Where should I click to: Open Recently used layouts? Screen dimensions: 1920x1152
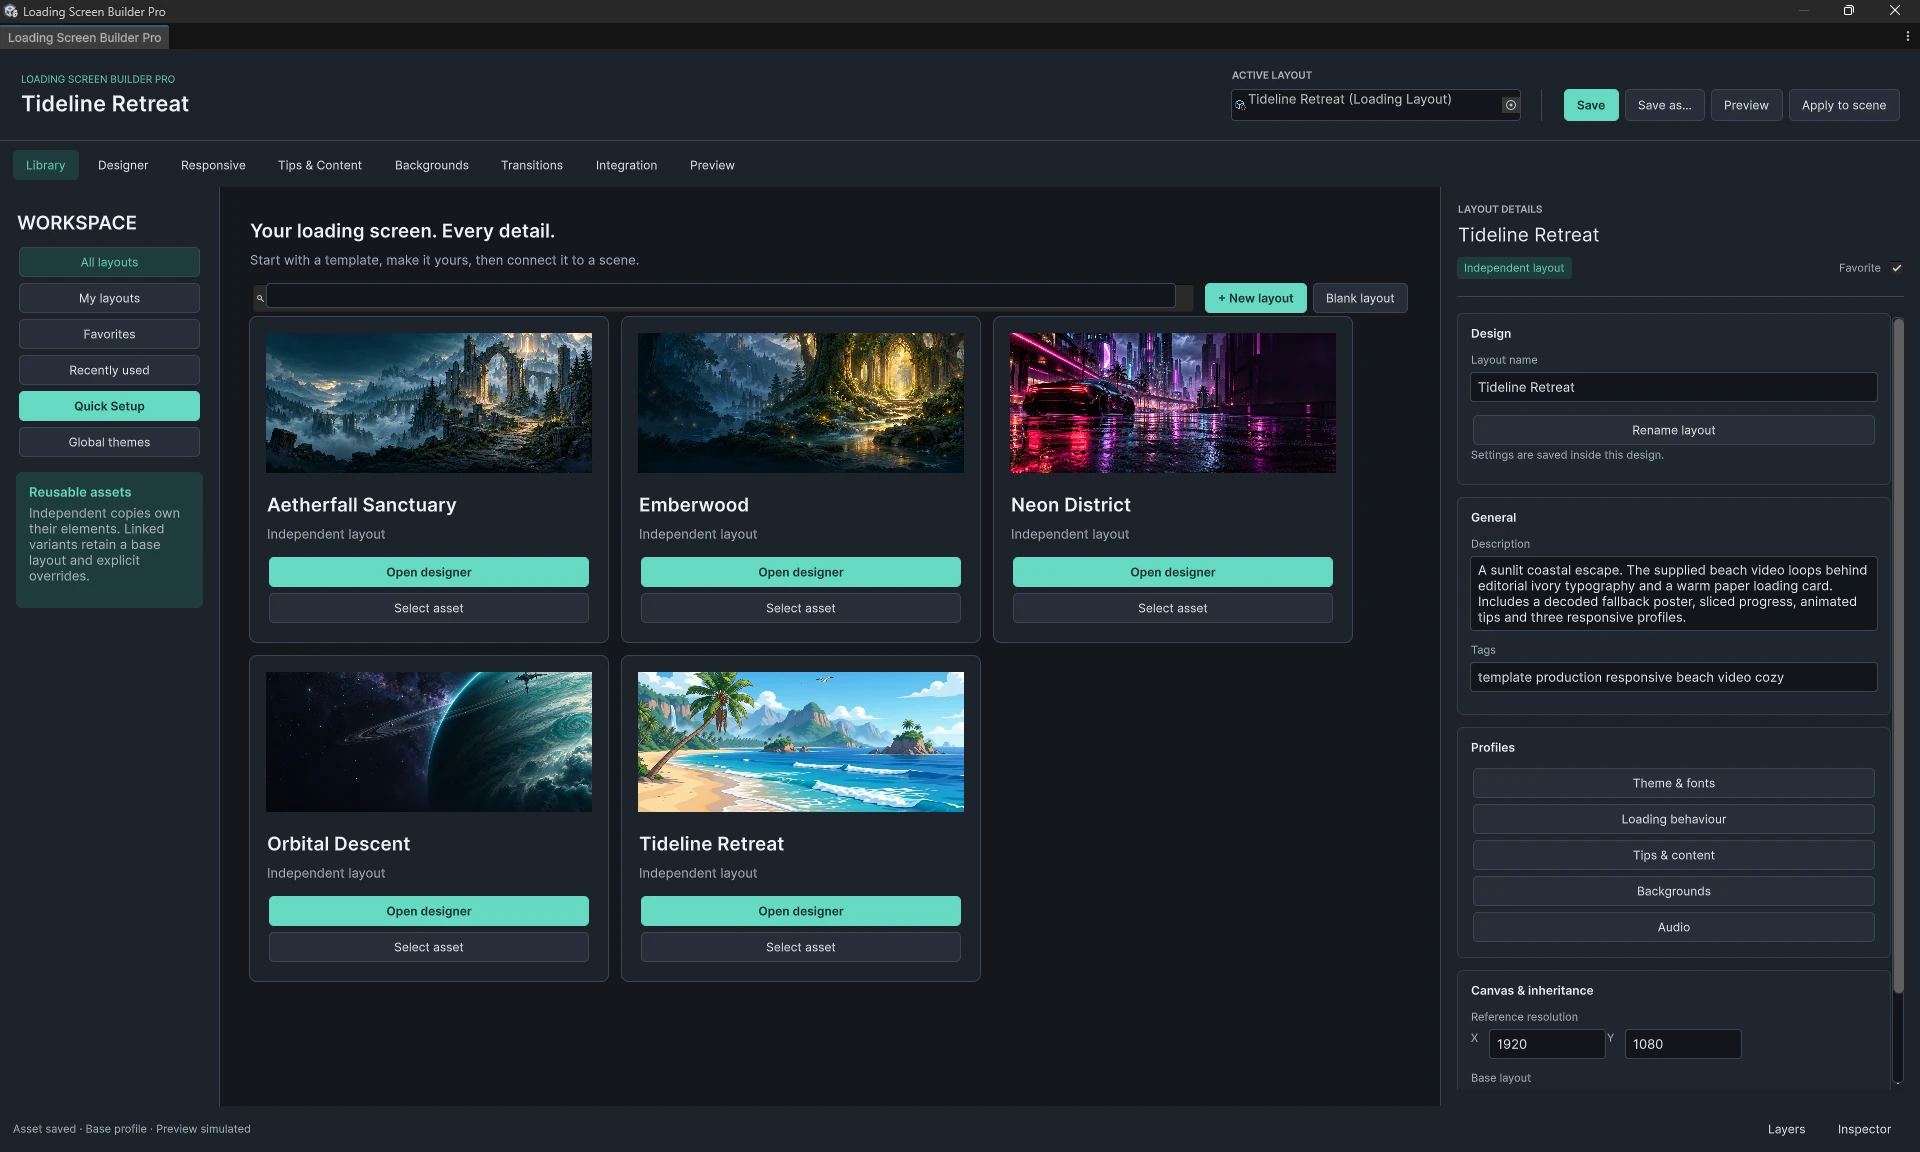[x=109, y=370]
